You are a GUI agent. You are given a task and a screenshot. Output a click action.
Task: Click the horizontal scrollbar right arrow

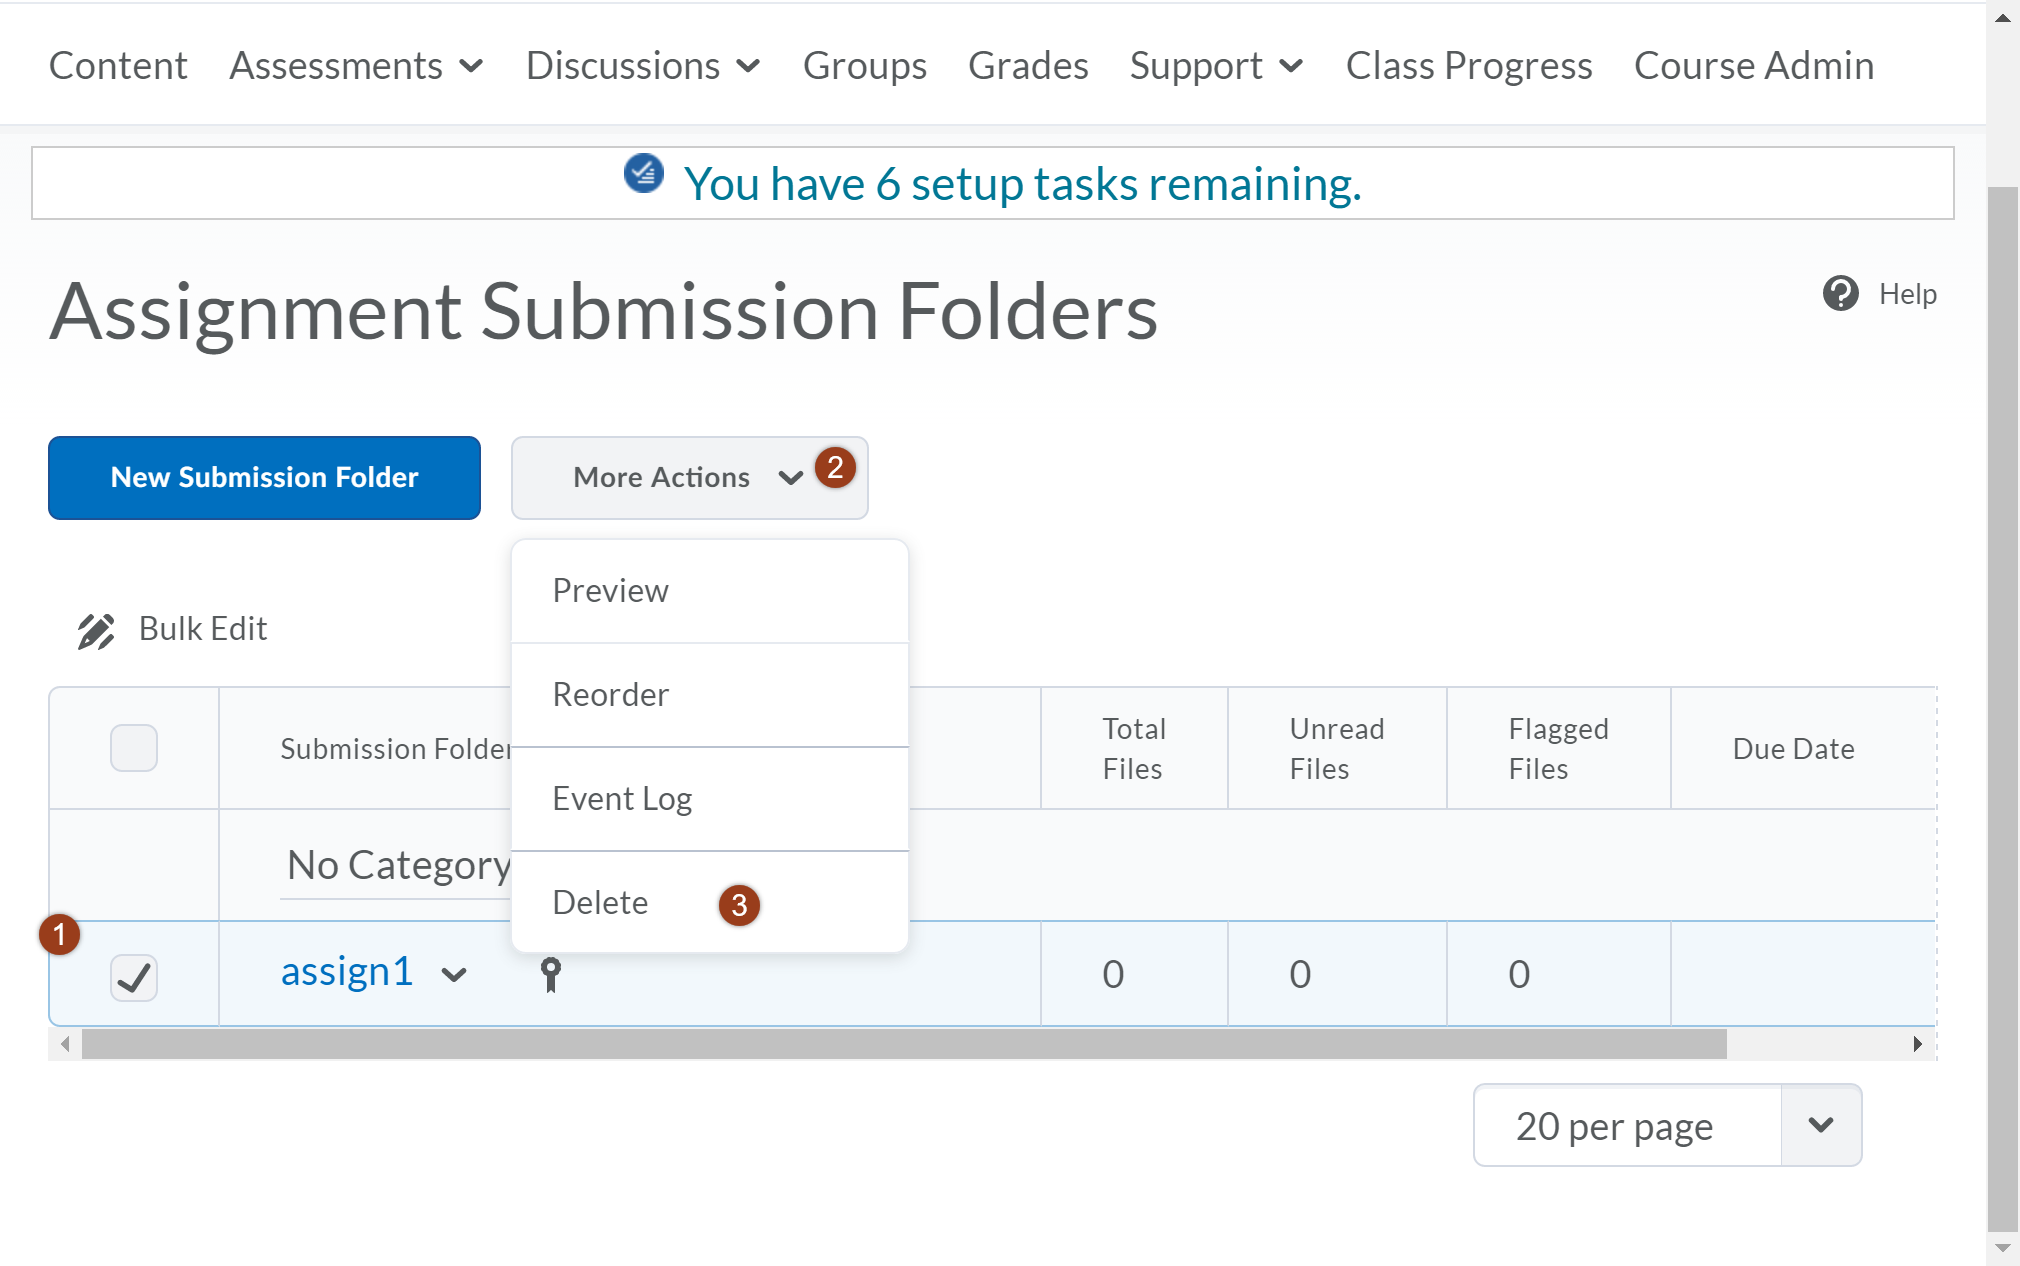click(x=1917, y=1044)
